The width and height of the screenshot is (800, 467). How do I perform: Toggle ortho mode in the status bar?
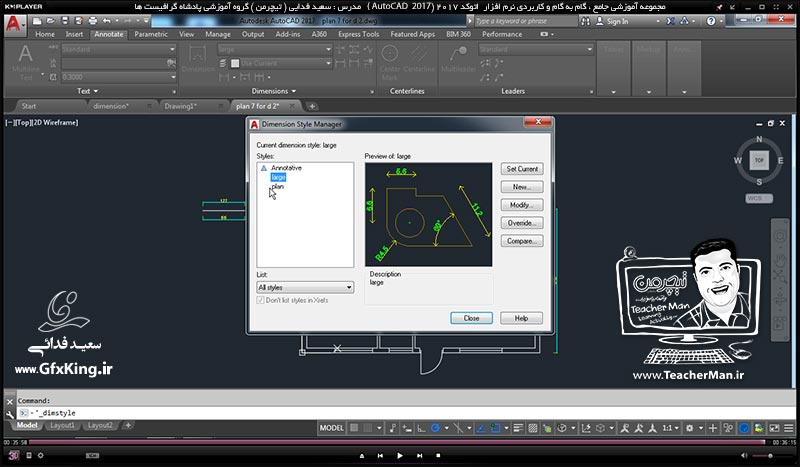coord(421,428)
